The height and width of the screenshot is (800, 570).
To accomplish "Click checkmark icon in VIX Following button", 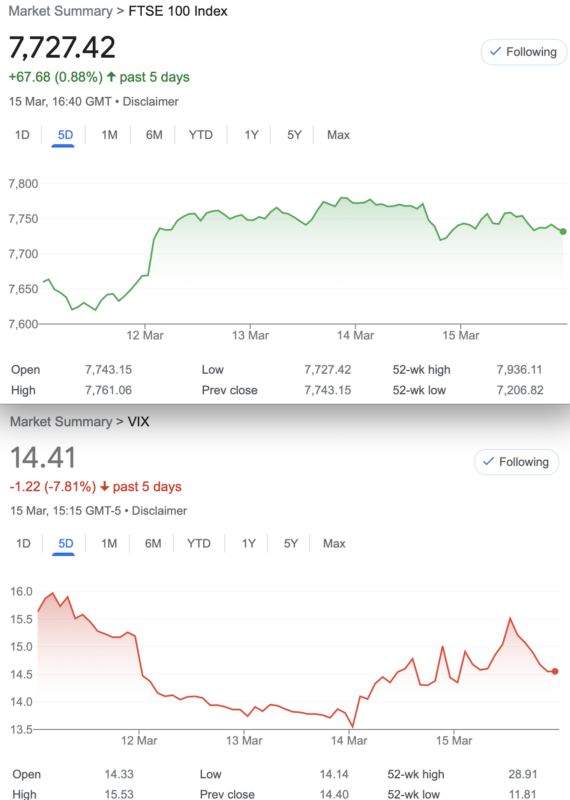I will tap(488, 461).
